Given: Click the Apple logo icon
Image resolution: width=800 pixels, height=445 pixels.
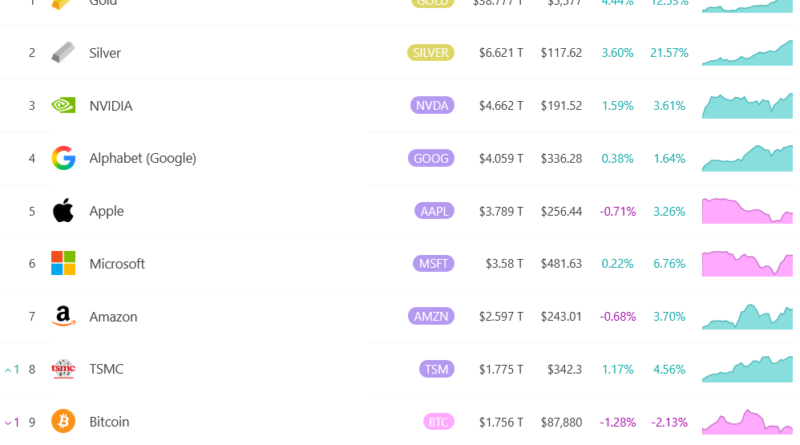Looking at the screenshot, I should pos(63,211).
